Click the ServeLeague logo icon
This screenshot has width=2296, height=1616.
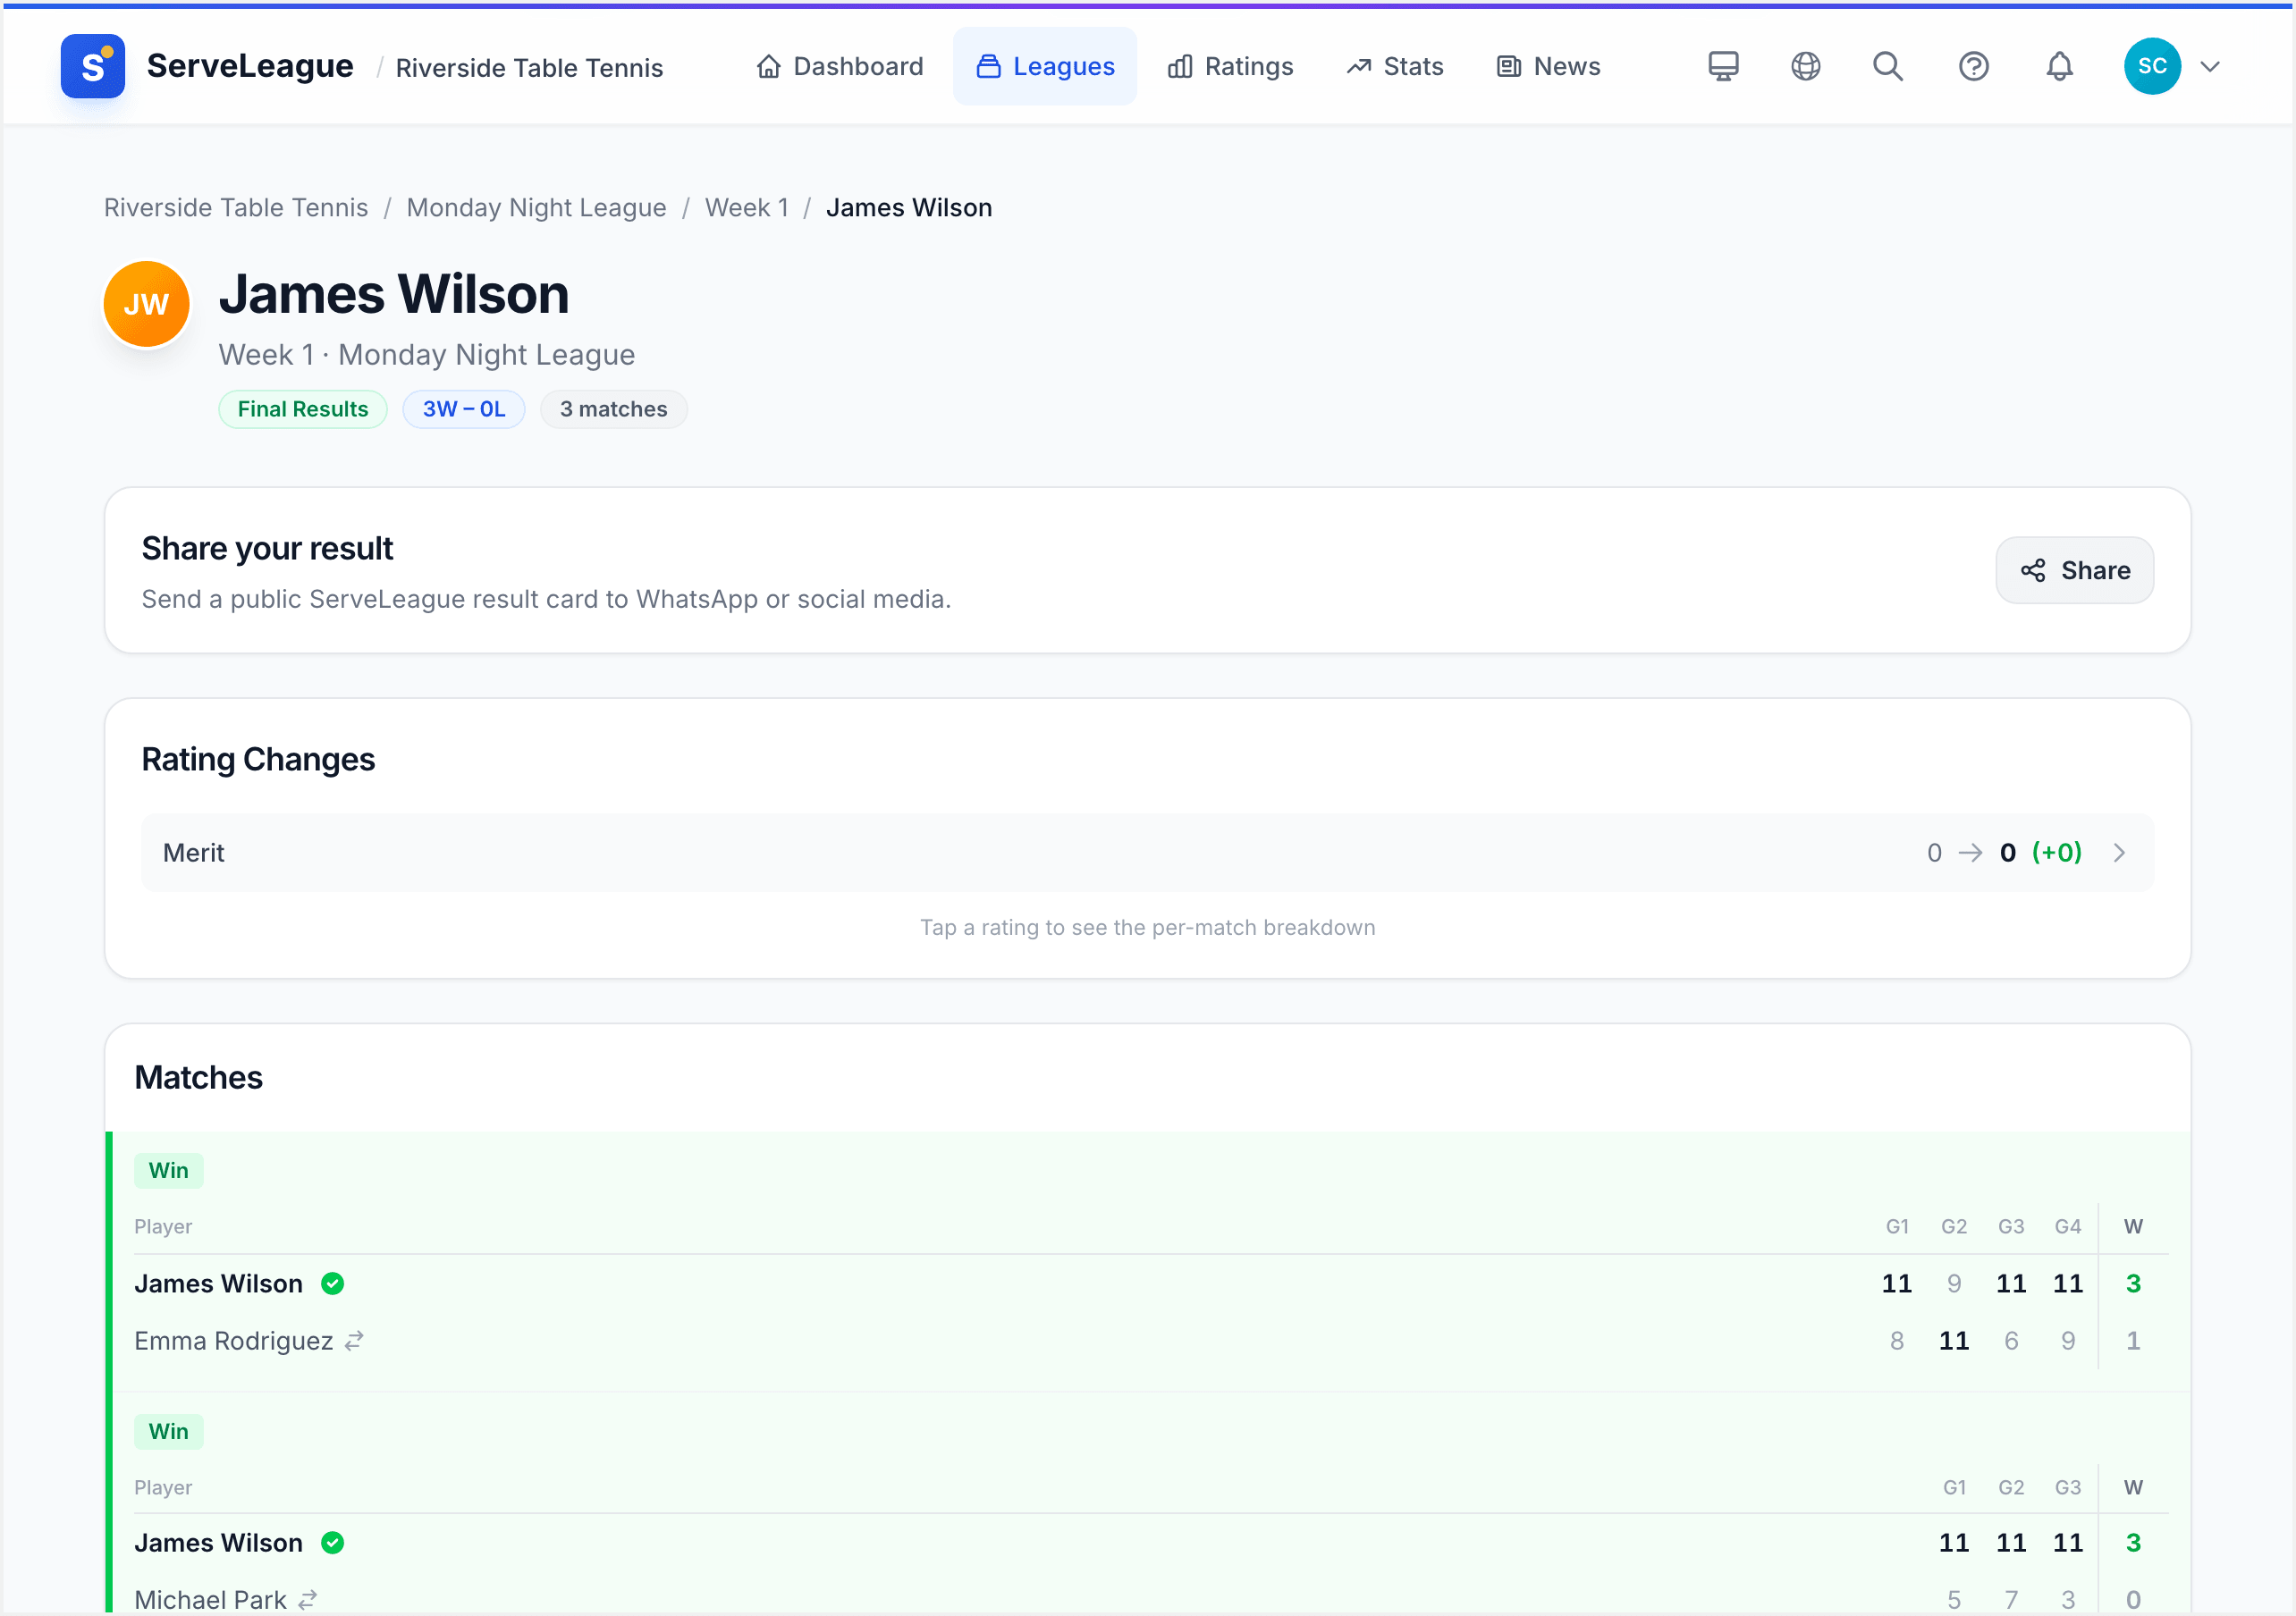coord(92,66)
